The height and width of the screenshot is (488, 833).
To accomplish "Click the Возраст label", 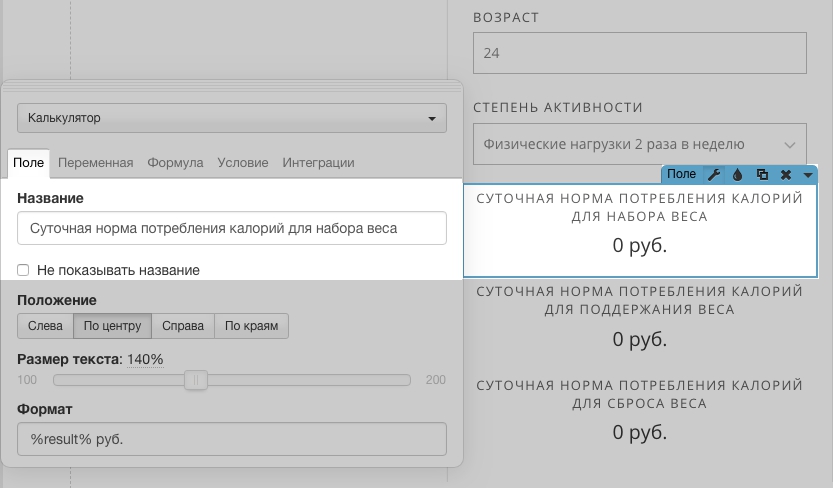I will [506, 18].
